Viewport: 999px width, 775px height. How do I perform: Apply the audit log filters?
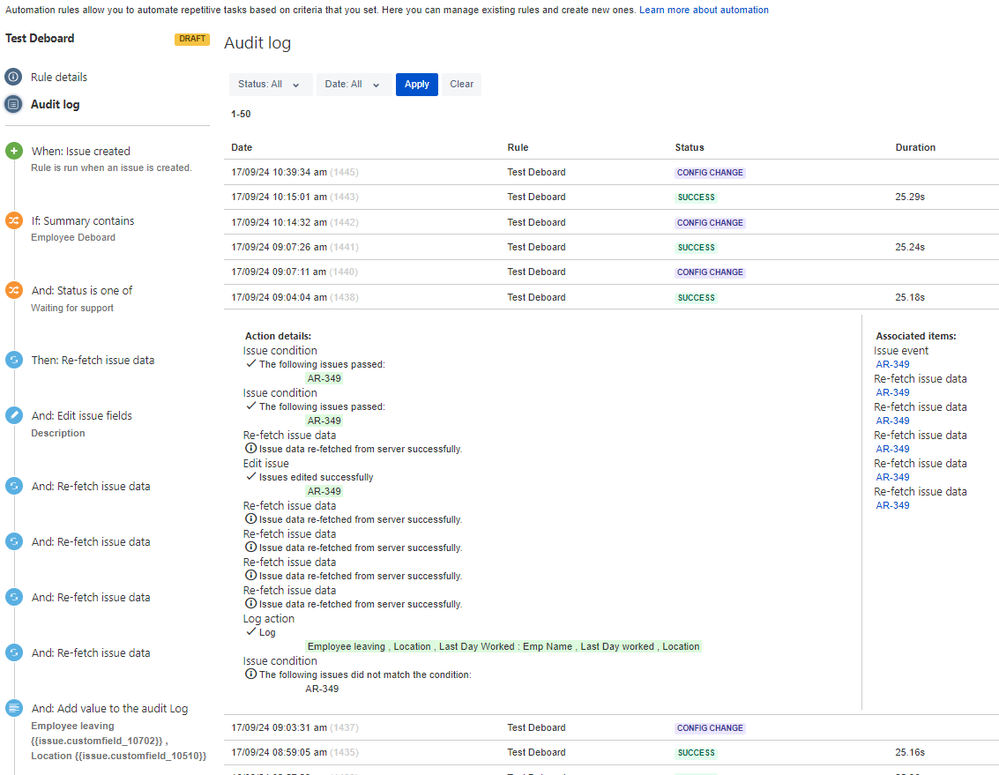tap(417, 84)
